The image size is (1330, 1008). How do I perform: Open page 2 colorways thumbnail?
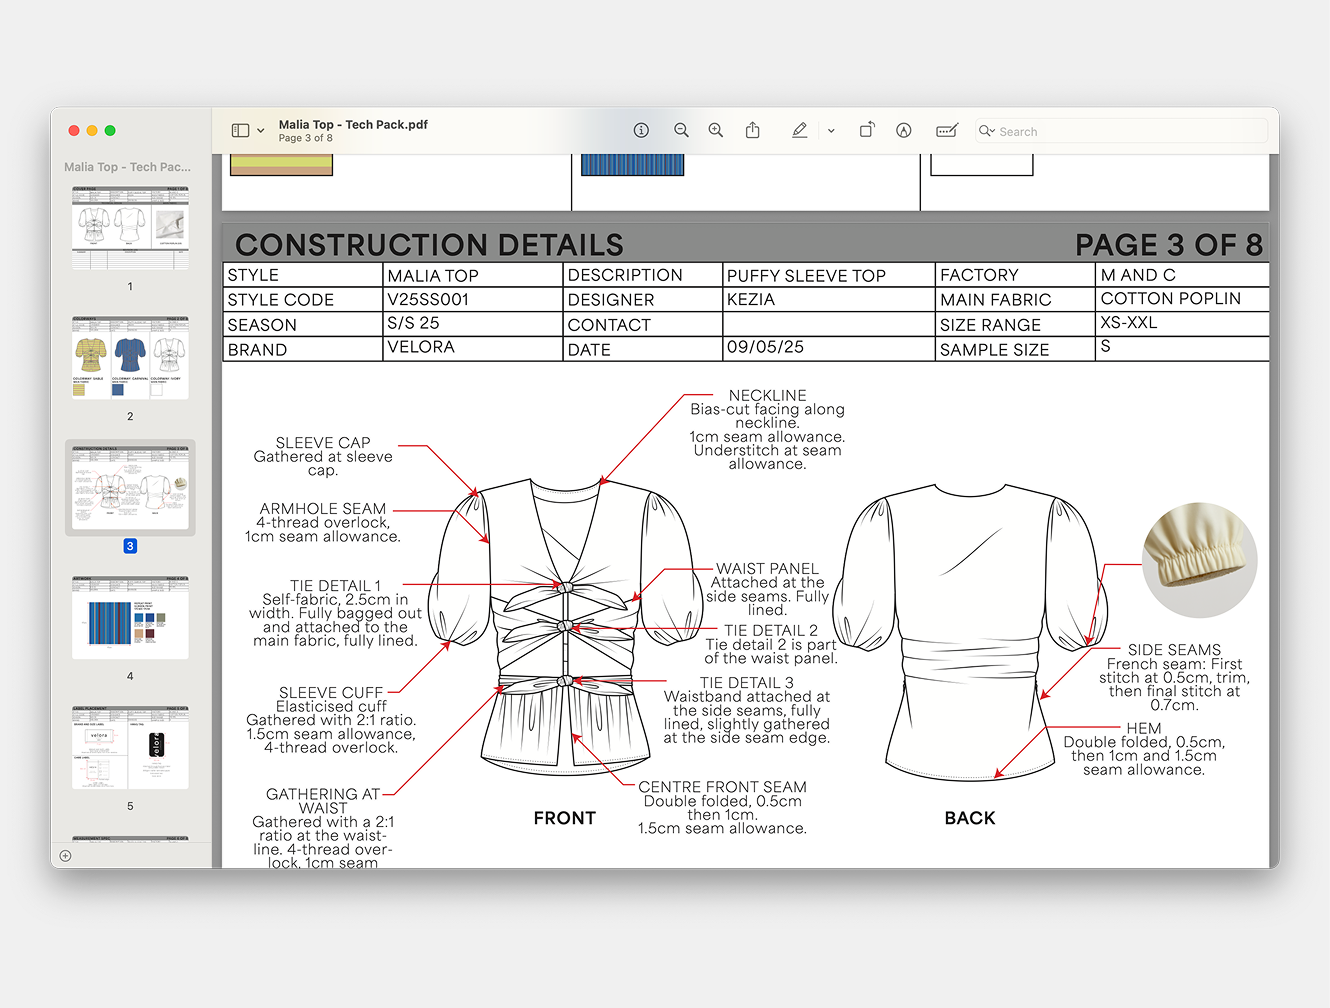(130, 358)
